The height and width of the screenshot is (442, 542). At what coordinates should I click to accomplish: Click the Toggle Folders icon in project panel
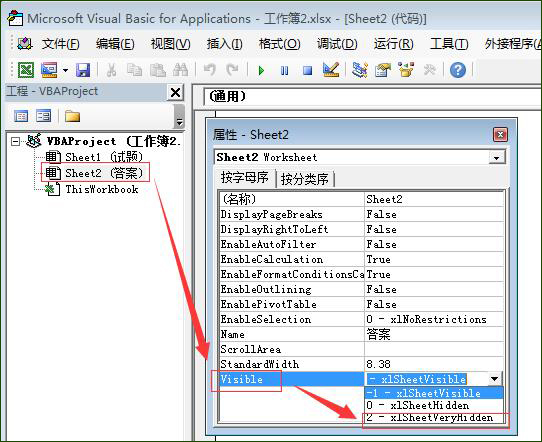pyautogui.click(x=72, y=116)
